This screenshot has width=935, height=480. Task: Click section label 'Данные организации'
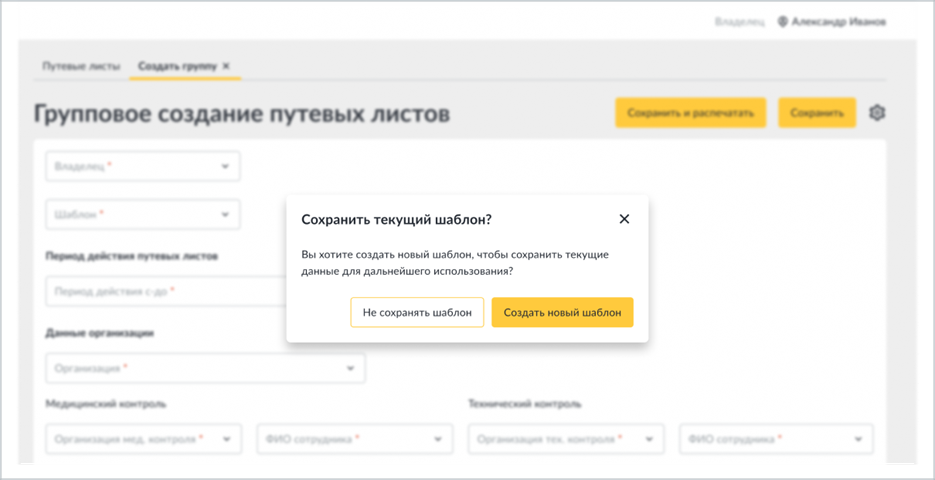coord(100,333)
